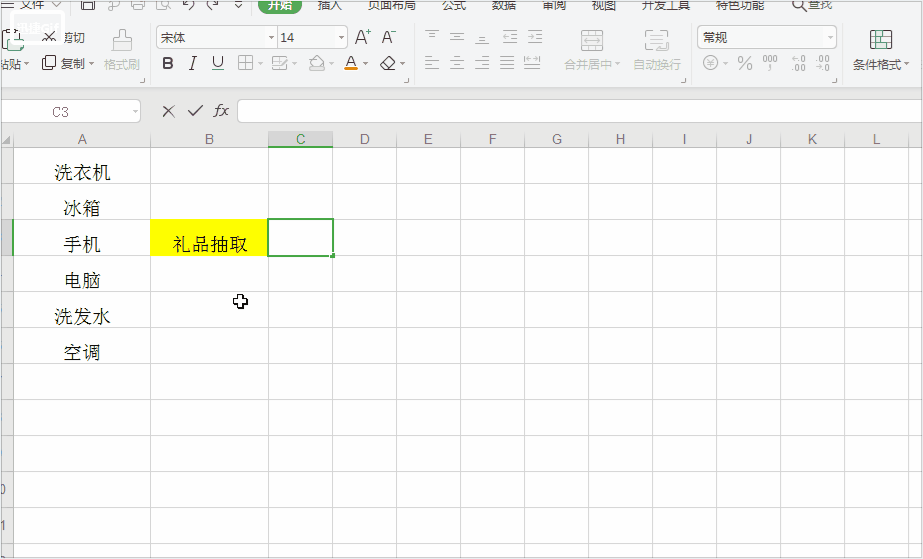Click the justify alignment icon
Viewport: 923px width, 559px height.
click(x=507, y=63)
